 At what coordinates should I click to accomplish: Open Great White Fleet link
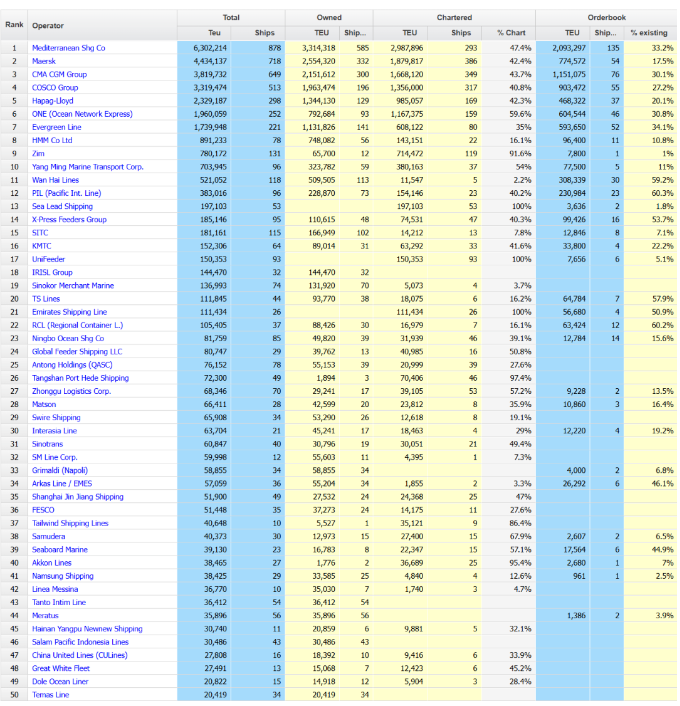coord(61,669)
